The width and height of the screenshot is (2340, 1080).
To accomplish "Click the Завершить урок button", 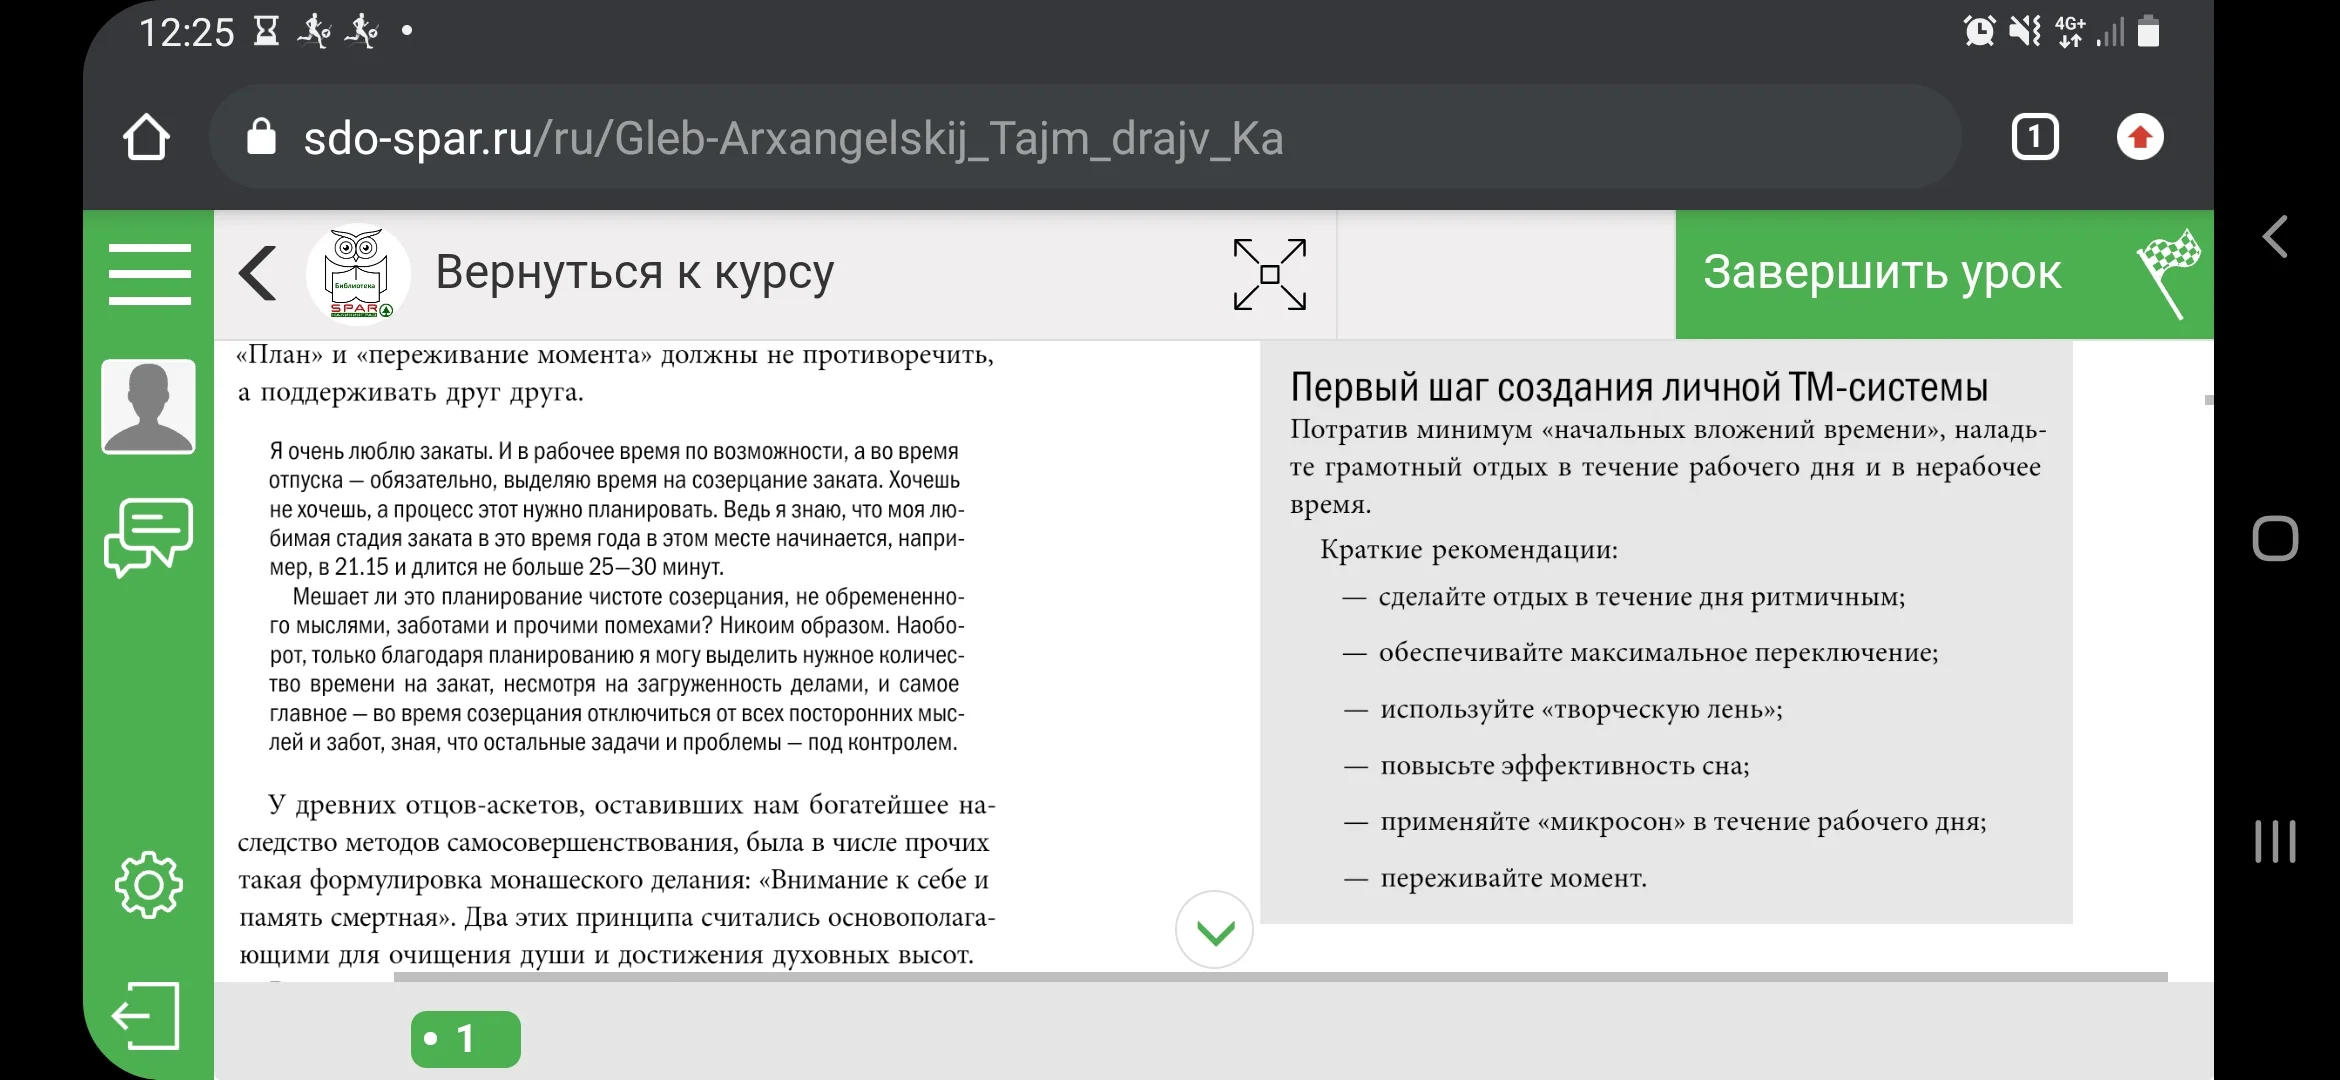I will coord(1883,273).
